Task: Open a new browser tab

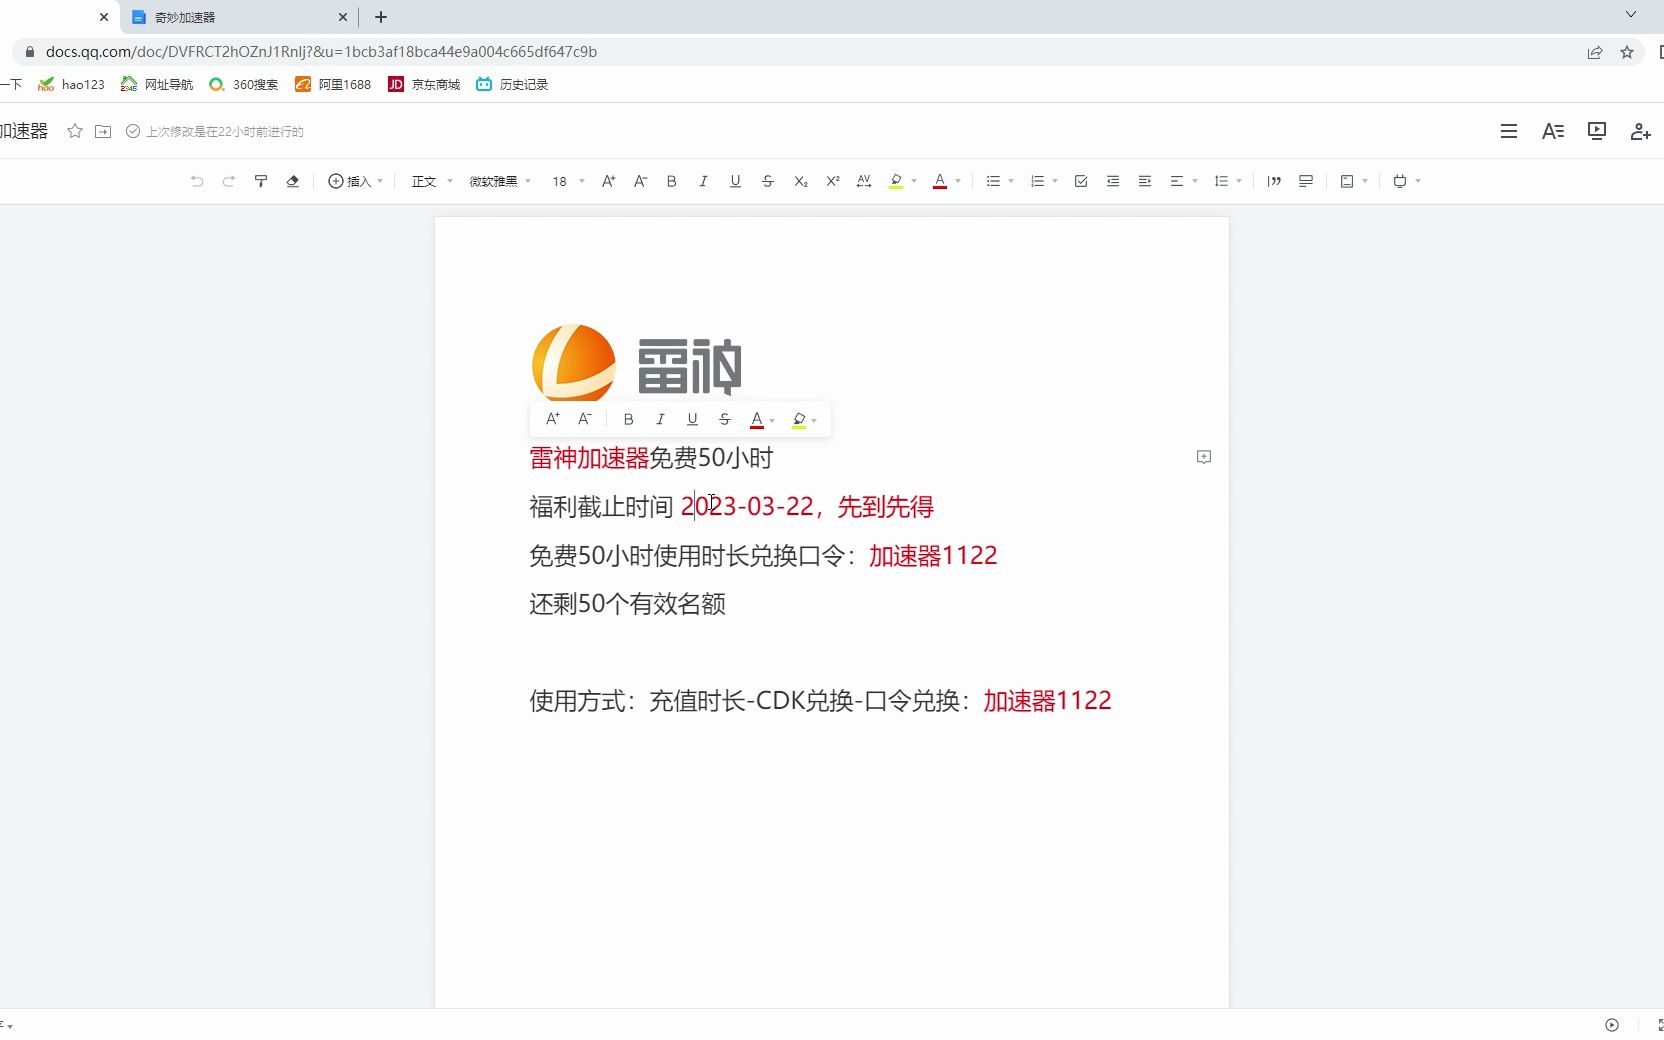Action: pos(381,17)
